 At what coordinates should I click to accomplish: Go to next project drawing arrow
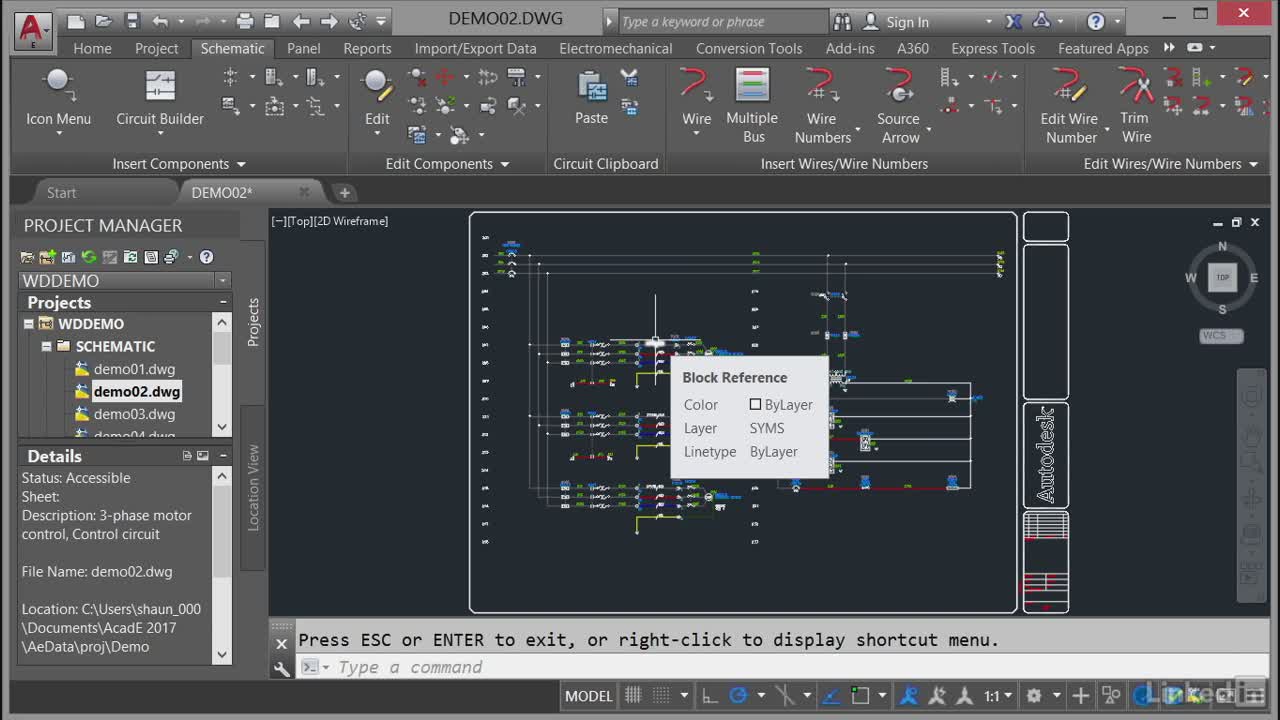pyautogui.click(x=329, y=21)
